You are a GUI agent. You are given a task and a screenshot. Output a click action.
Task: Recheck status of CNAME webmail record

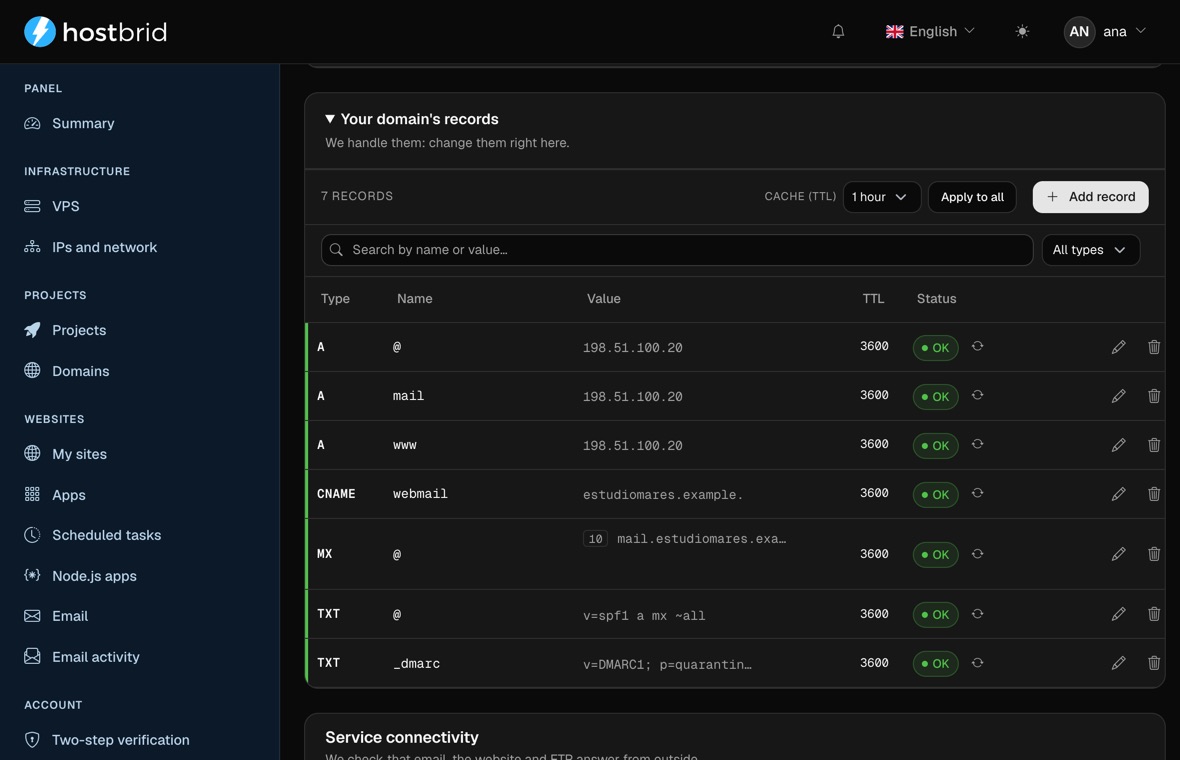977,493
